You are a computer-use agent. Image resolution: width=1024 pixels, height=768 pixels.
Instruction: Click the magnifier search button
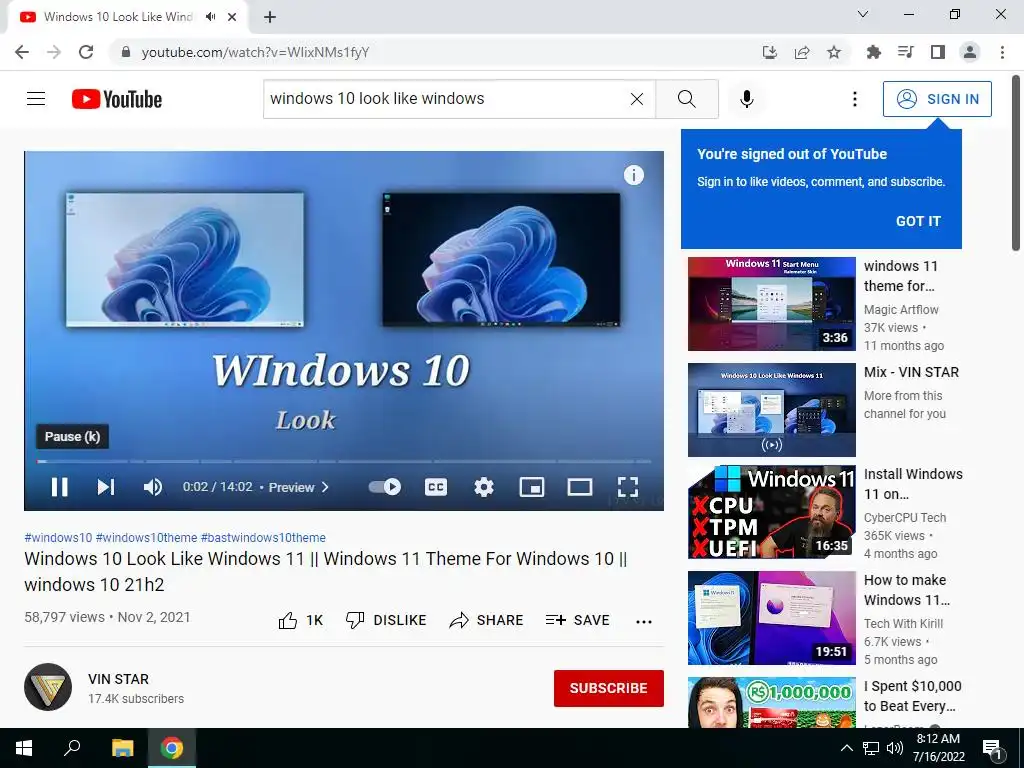pos(686,99)
